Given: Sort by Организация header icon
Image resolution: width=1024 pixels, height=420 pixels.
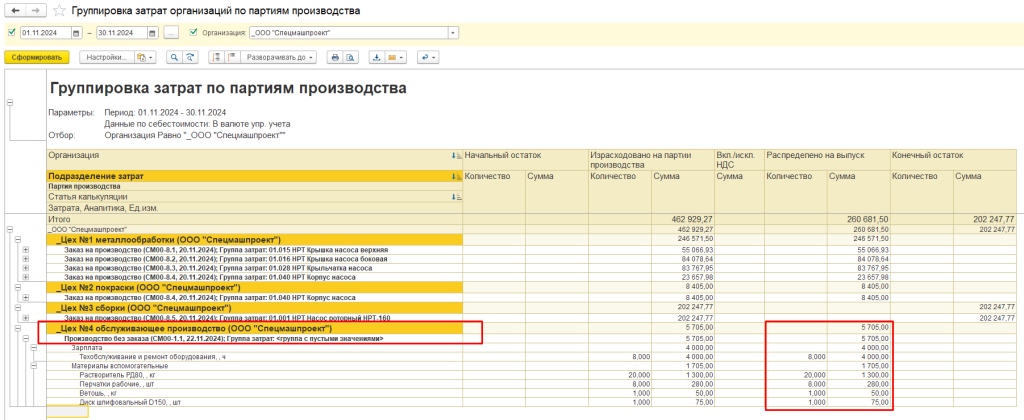Looking at the screenshot, I should coord(456,155).
